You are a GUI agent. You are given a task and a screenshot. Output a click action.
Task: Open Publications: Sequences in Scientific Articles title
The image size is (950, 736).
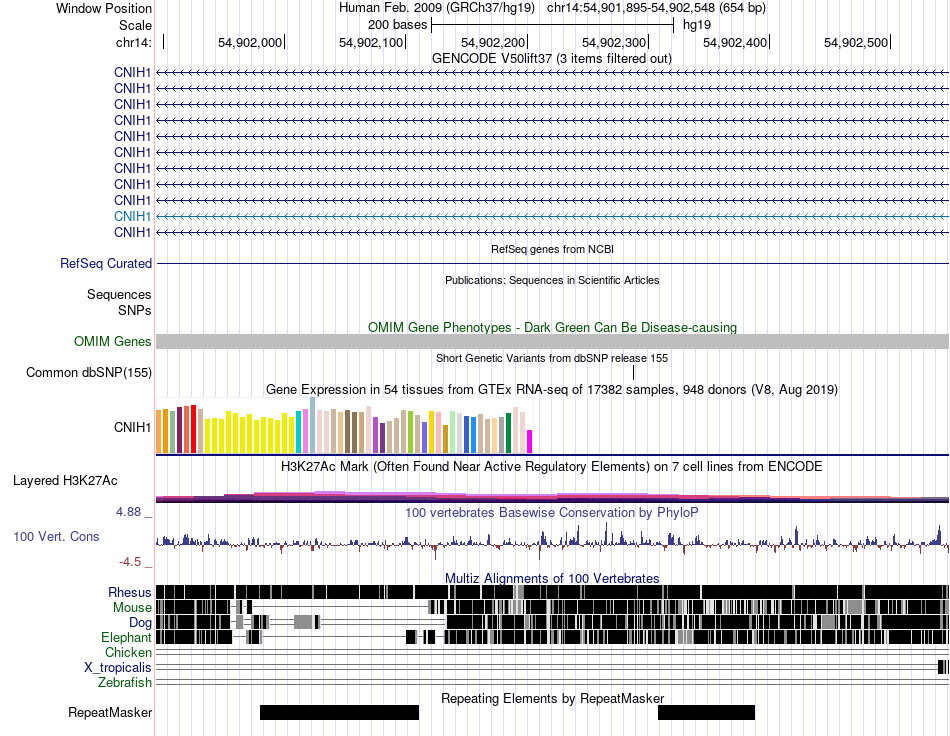pyautogui.click(x=552, y=280)
